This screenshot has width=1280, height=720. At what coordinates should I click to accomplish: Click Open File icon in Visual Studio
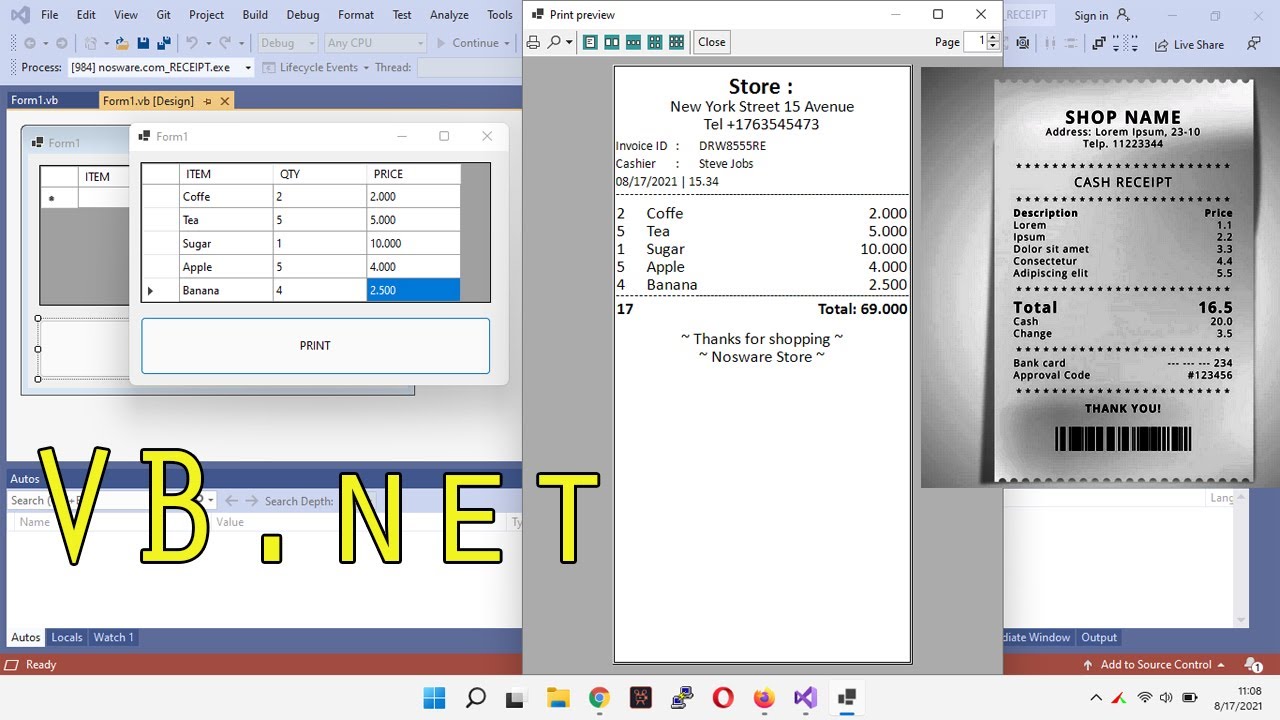pyautogui.click(x=121, y=43)
